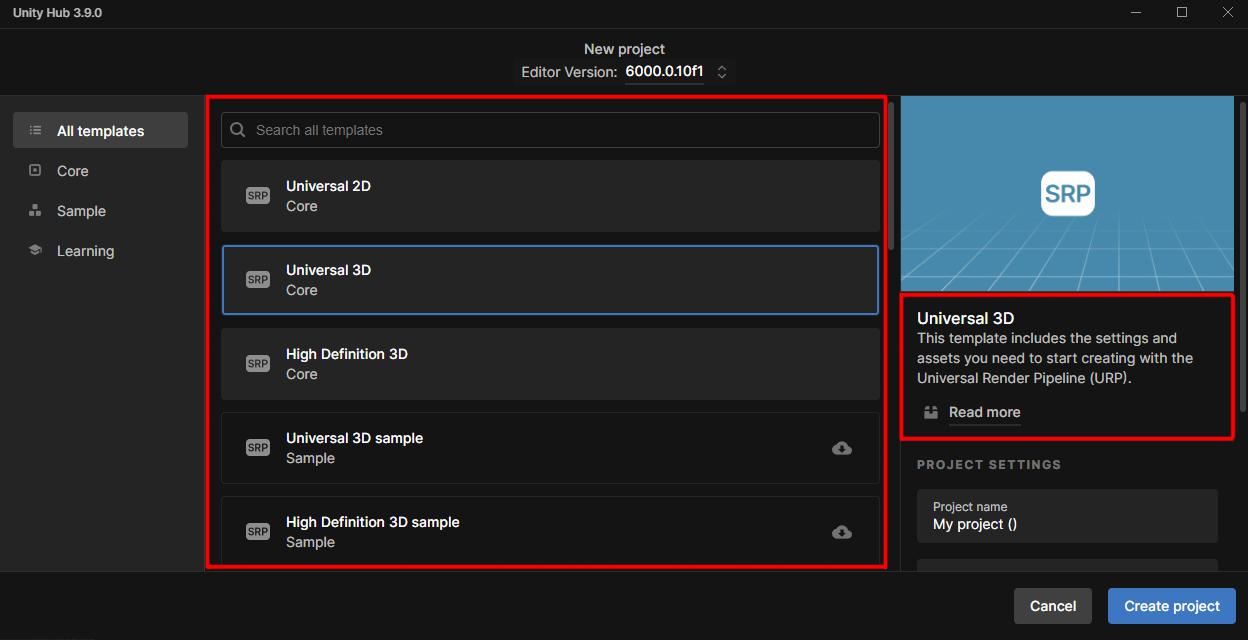The width and height of the screenshot is (1248, 640).
Task: Click the SRP icon on Universal 3D row
Action: tap(258, 280)
